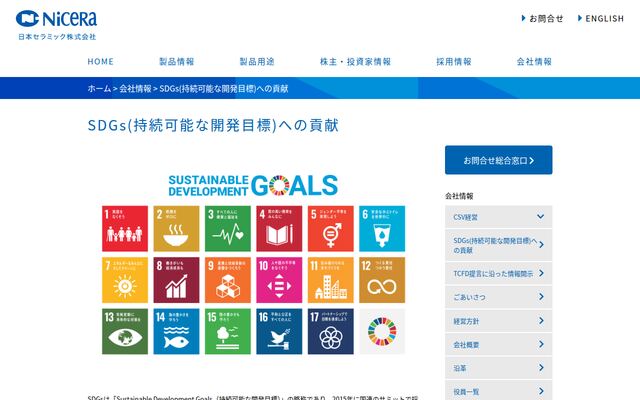This screenshot has width=640, height=400.
Task: Switch site language to ENGLISH
Action: (601, 18)
